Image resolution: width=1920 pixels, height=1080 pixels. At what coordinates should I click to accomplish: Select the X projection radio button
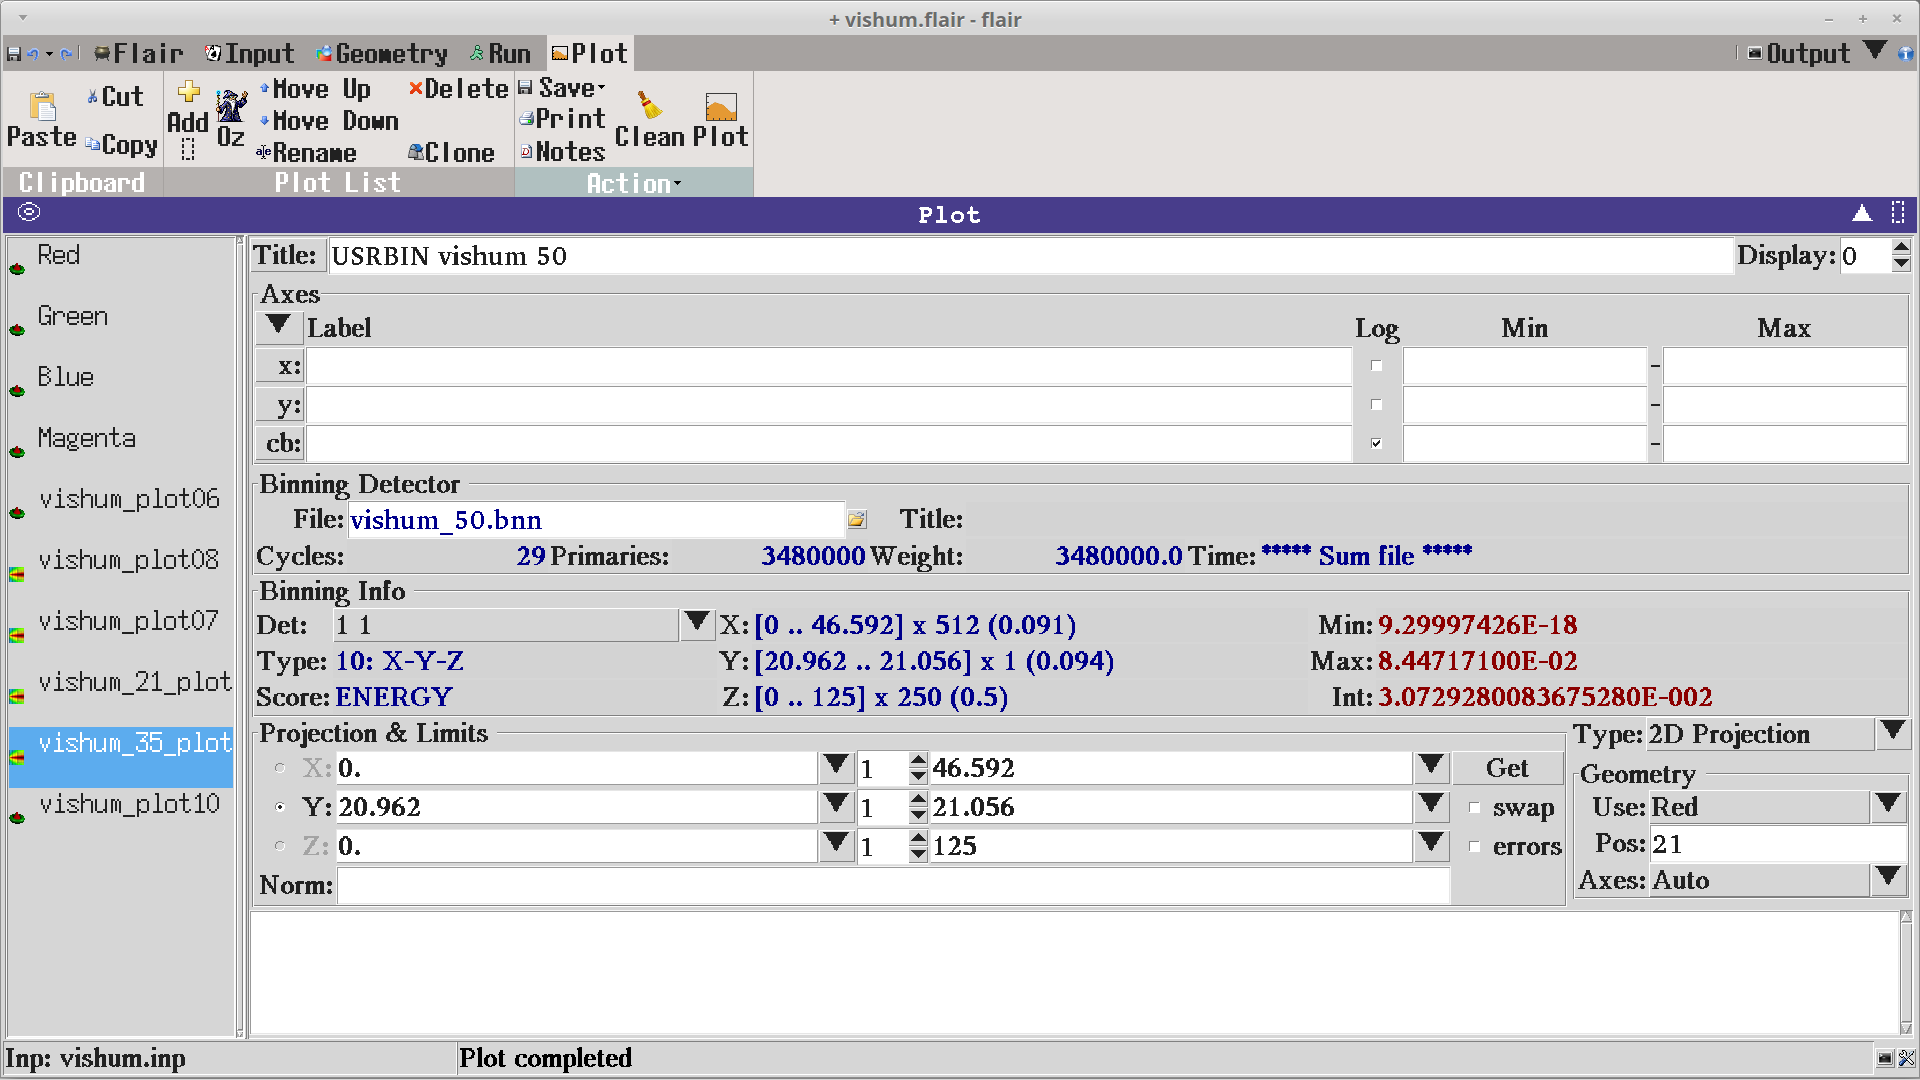coord(280,768)
